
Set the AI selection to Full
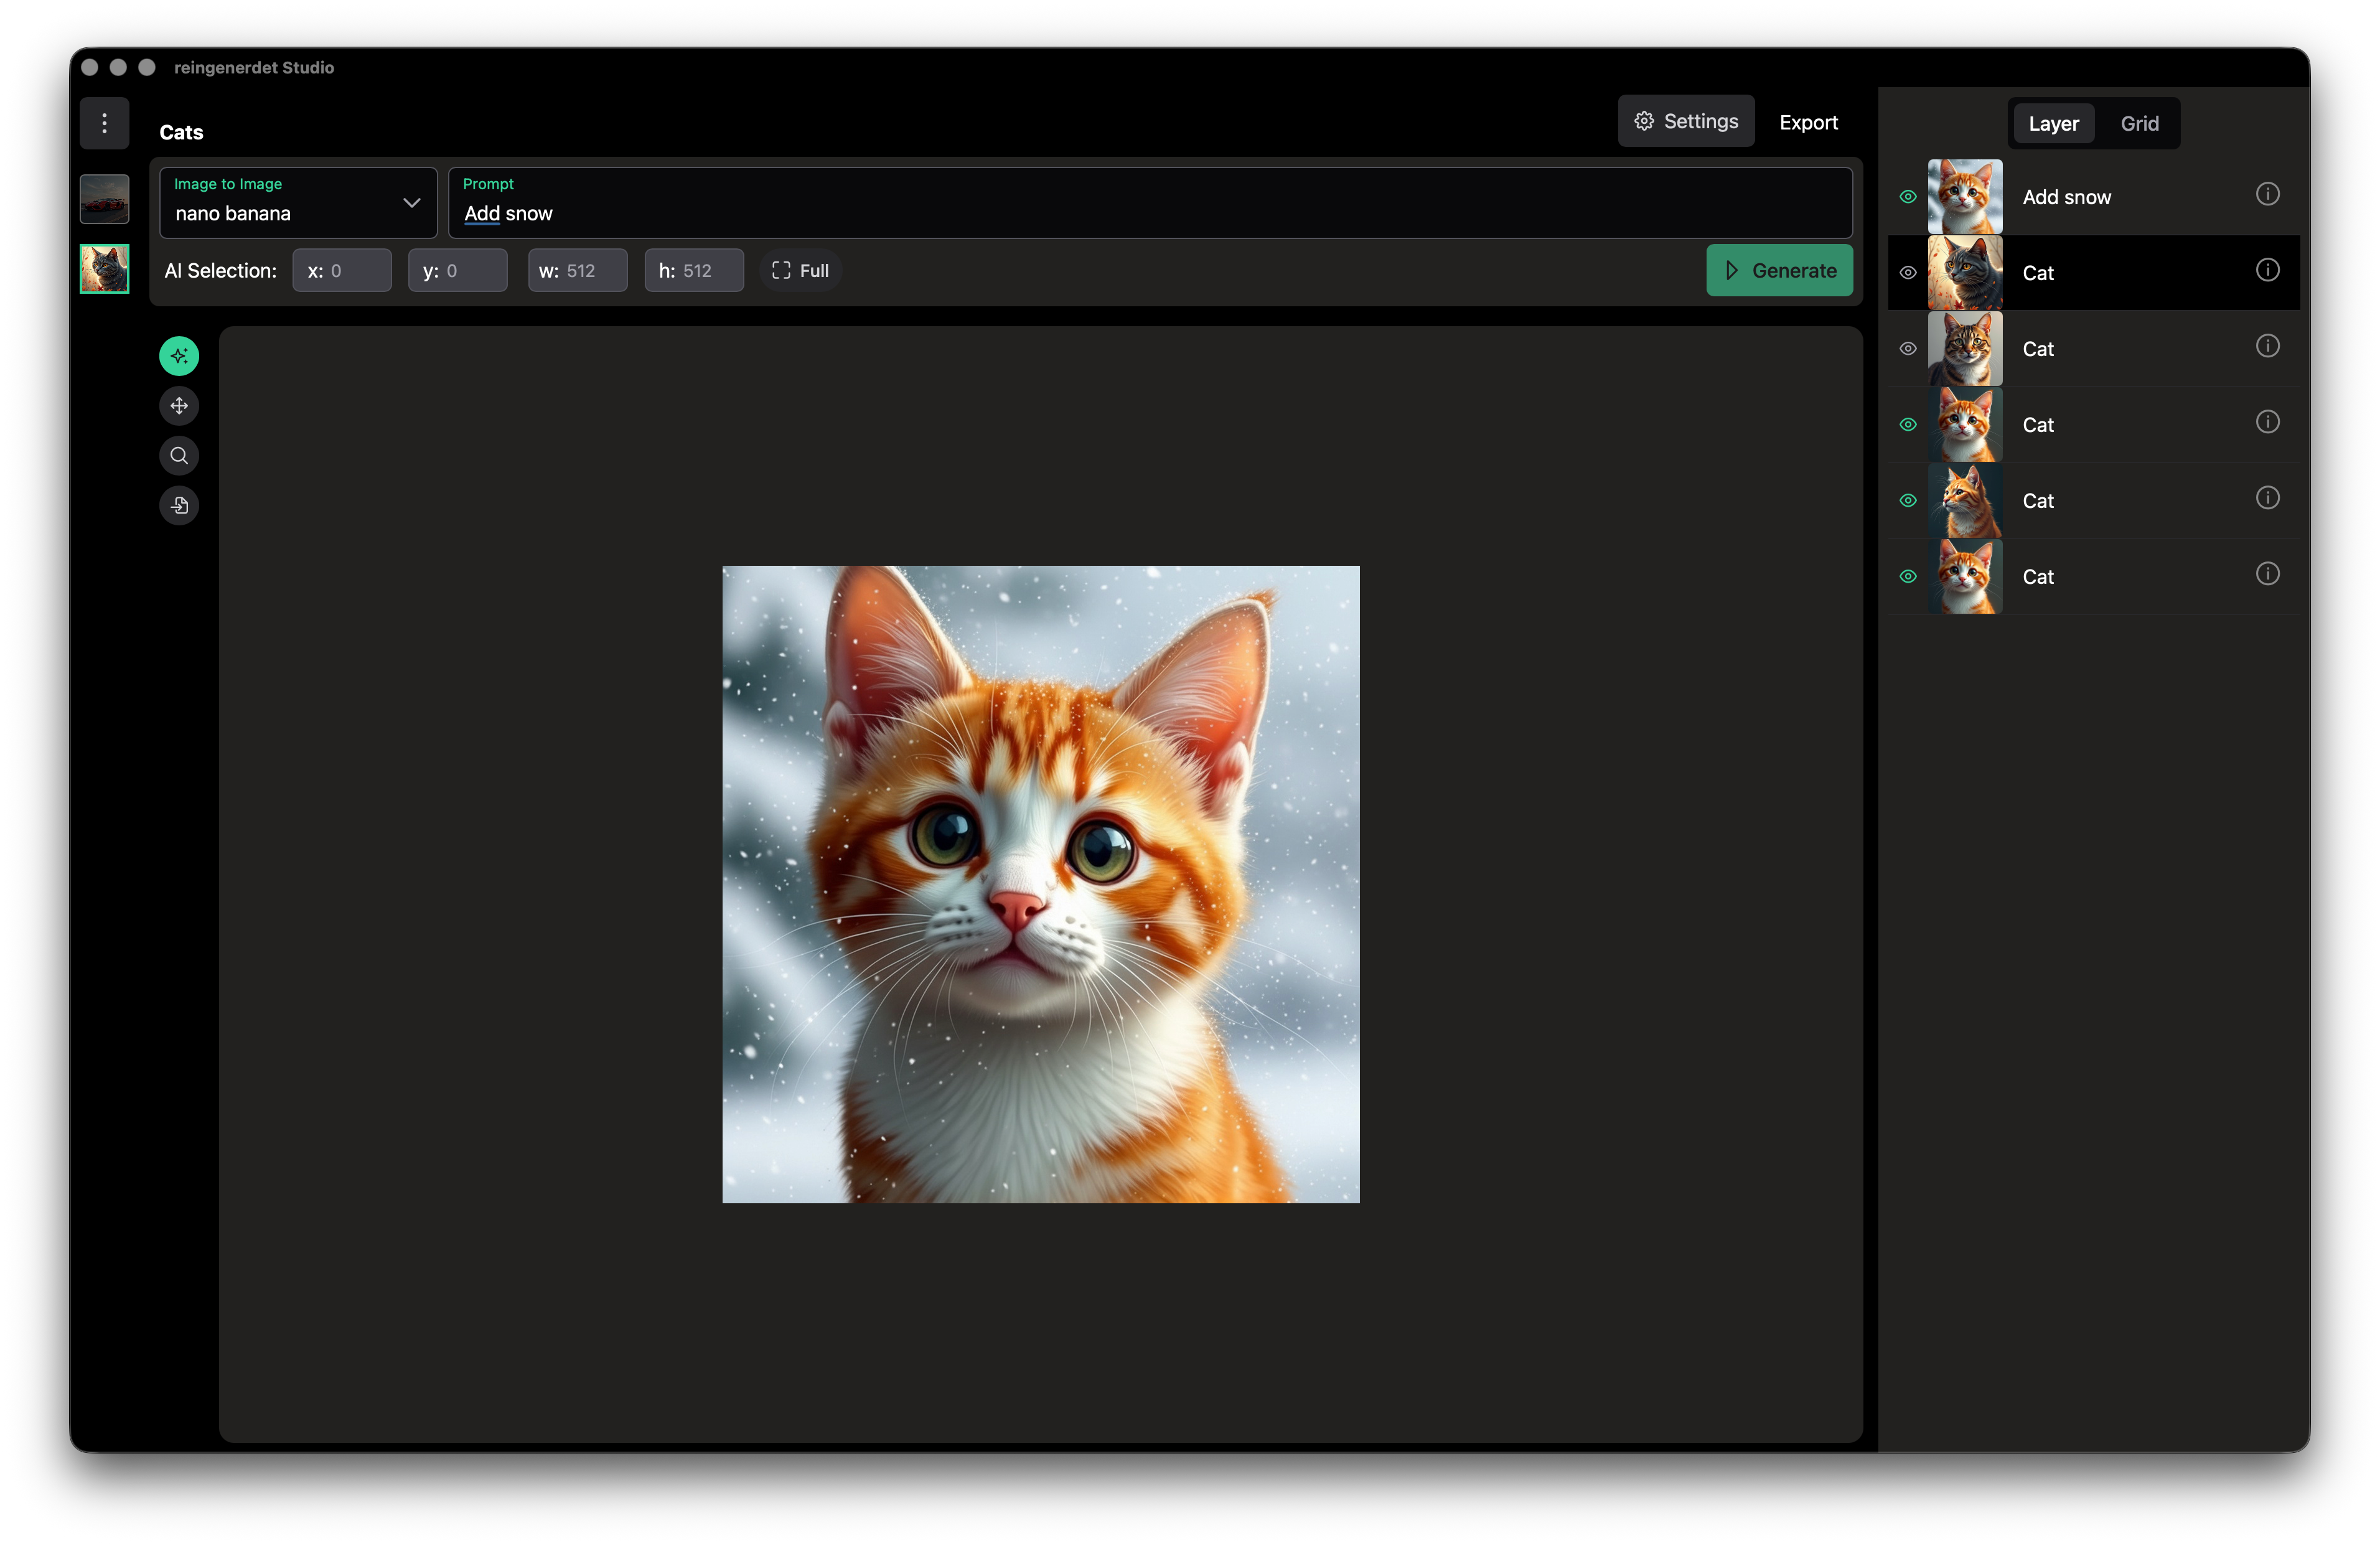tap(800, 271)
